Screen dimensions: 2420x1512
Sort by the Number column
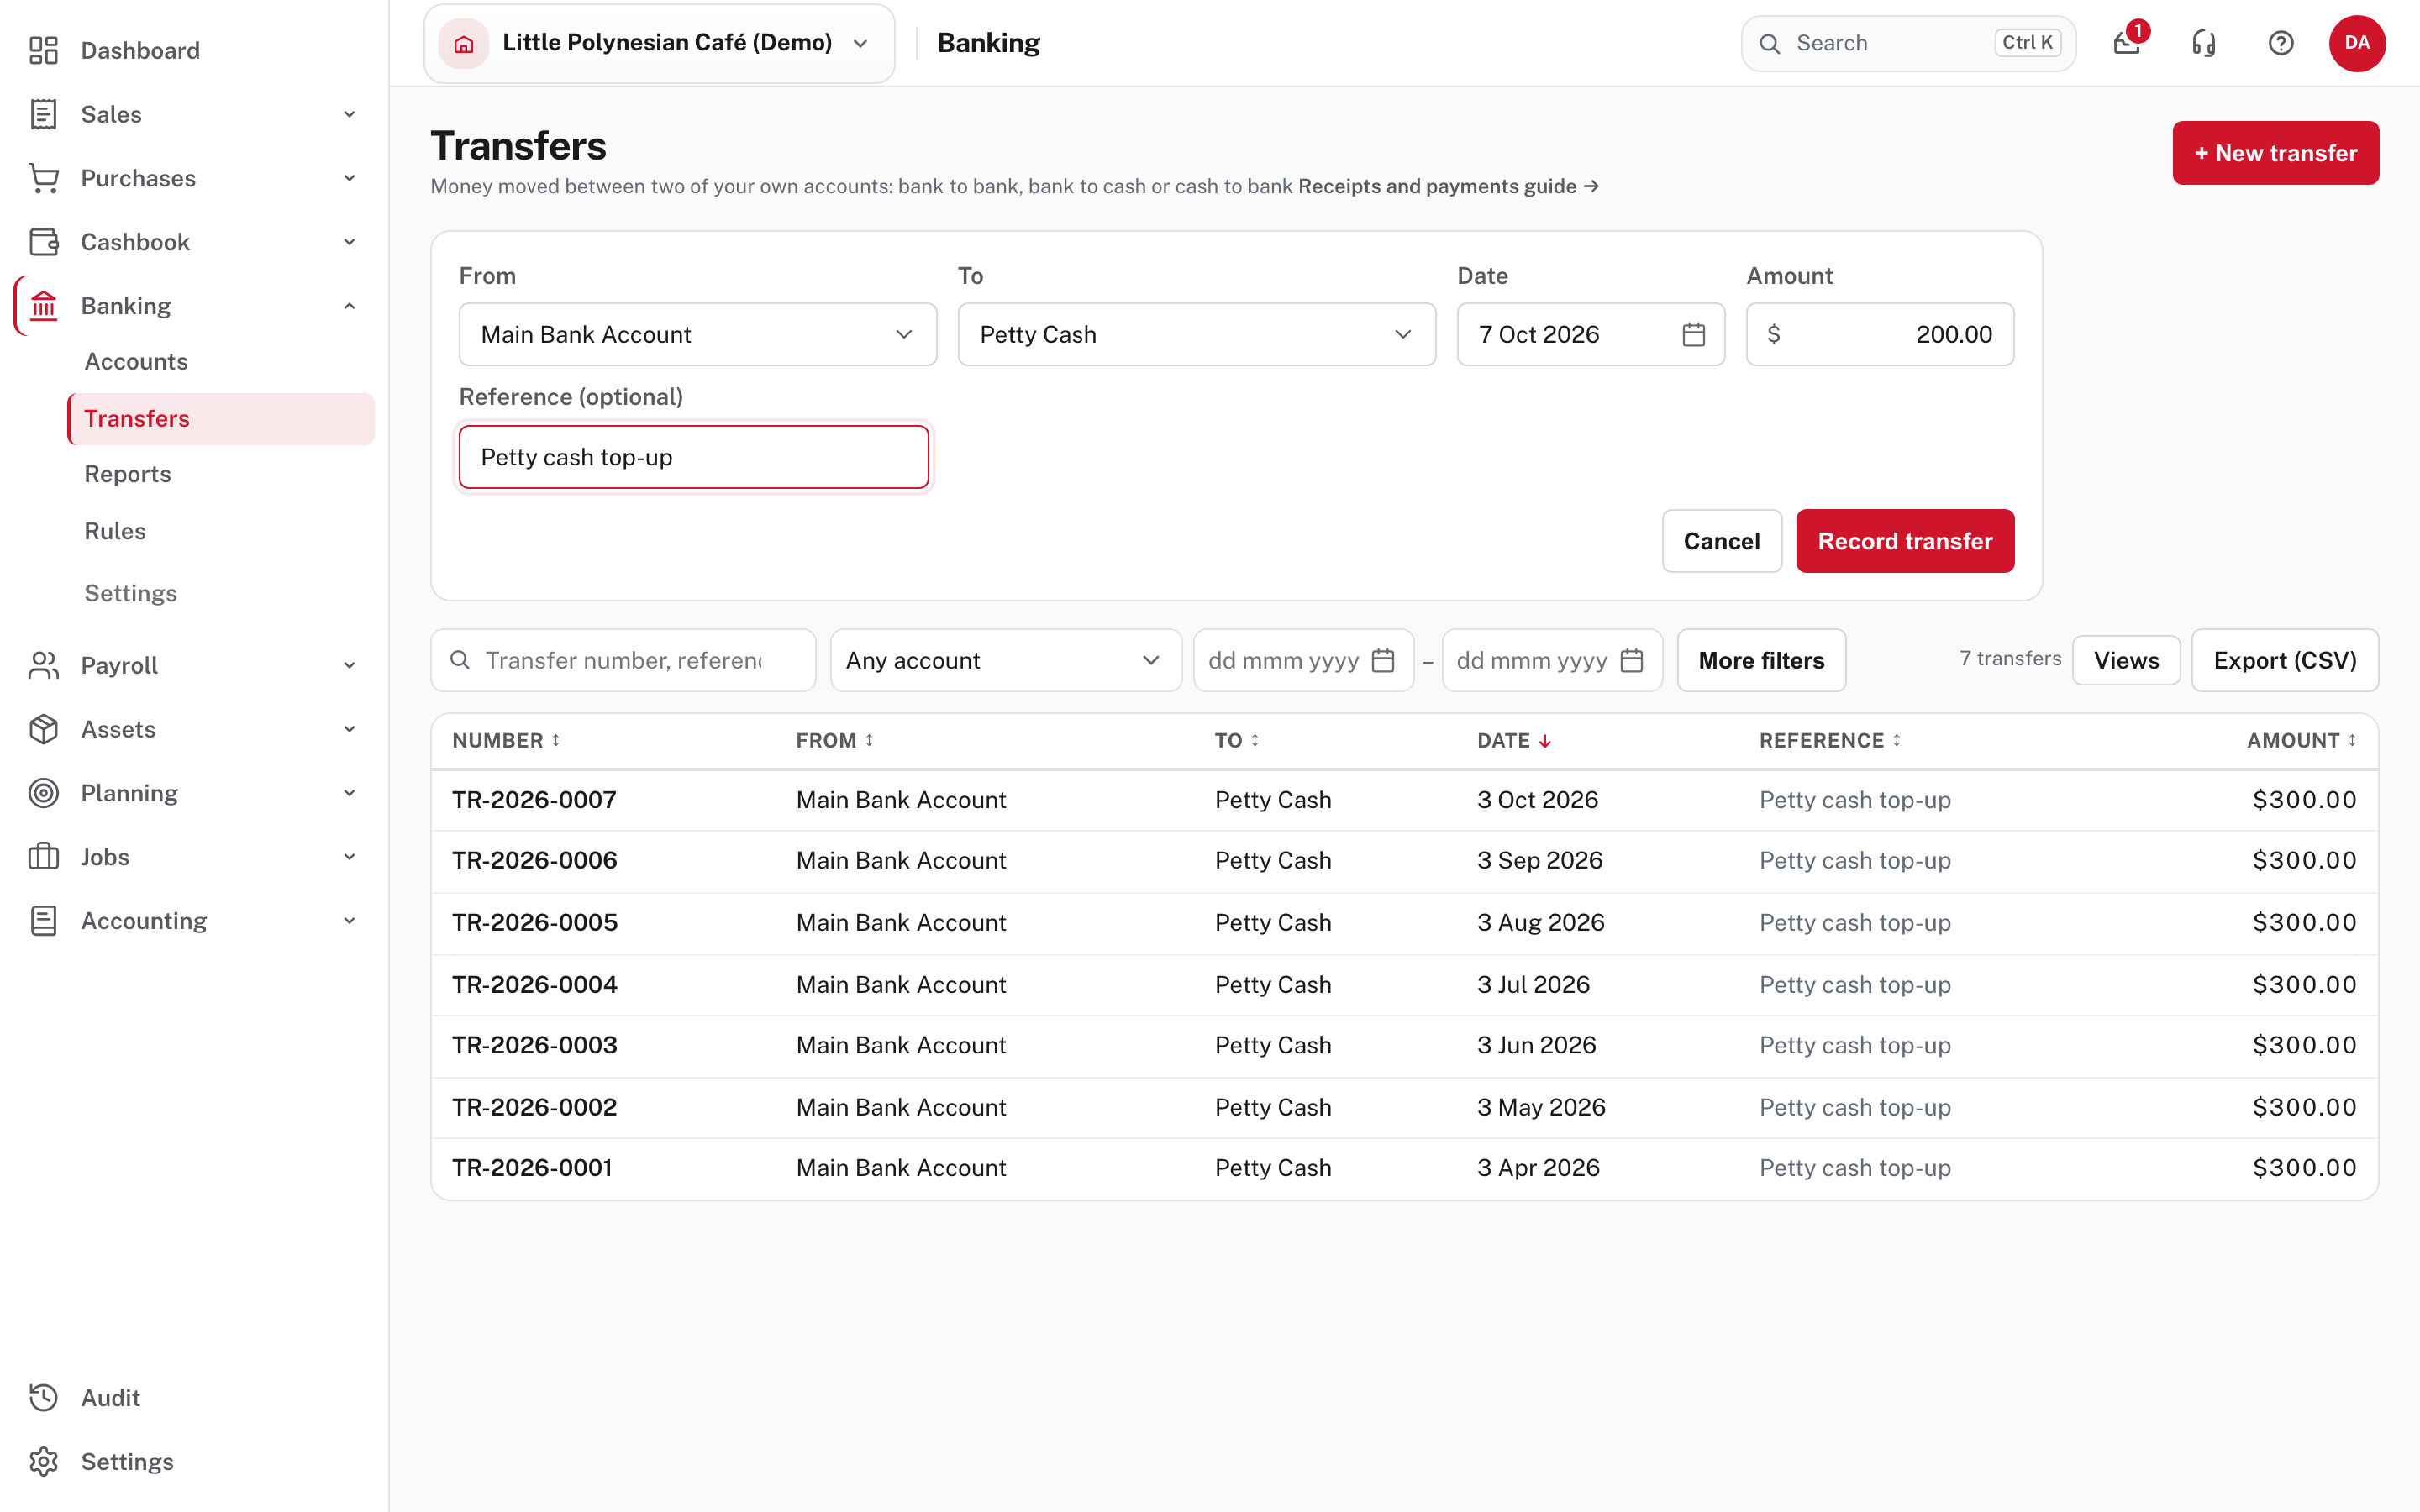506,740
